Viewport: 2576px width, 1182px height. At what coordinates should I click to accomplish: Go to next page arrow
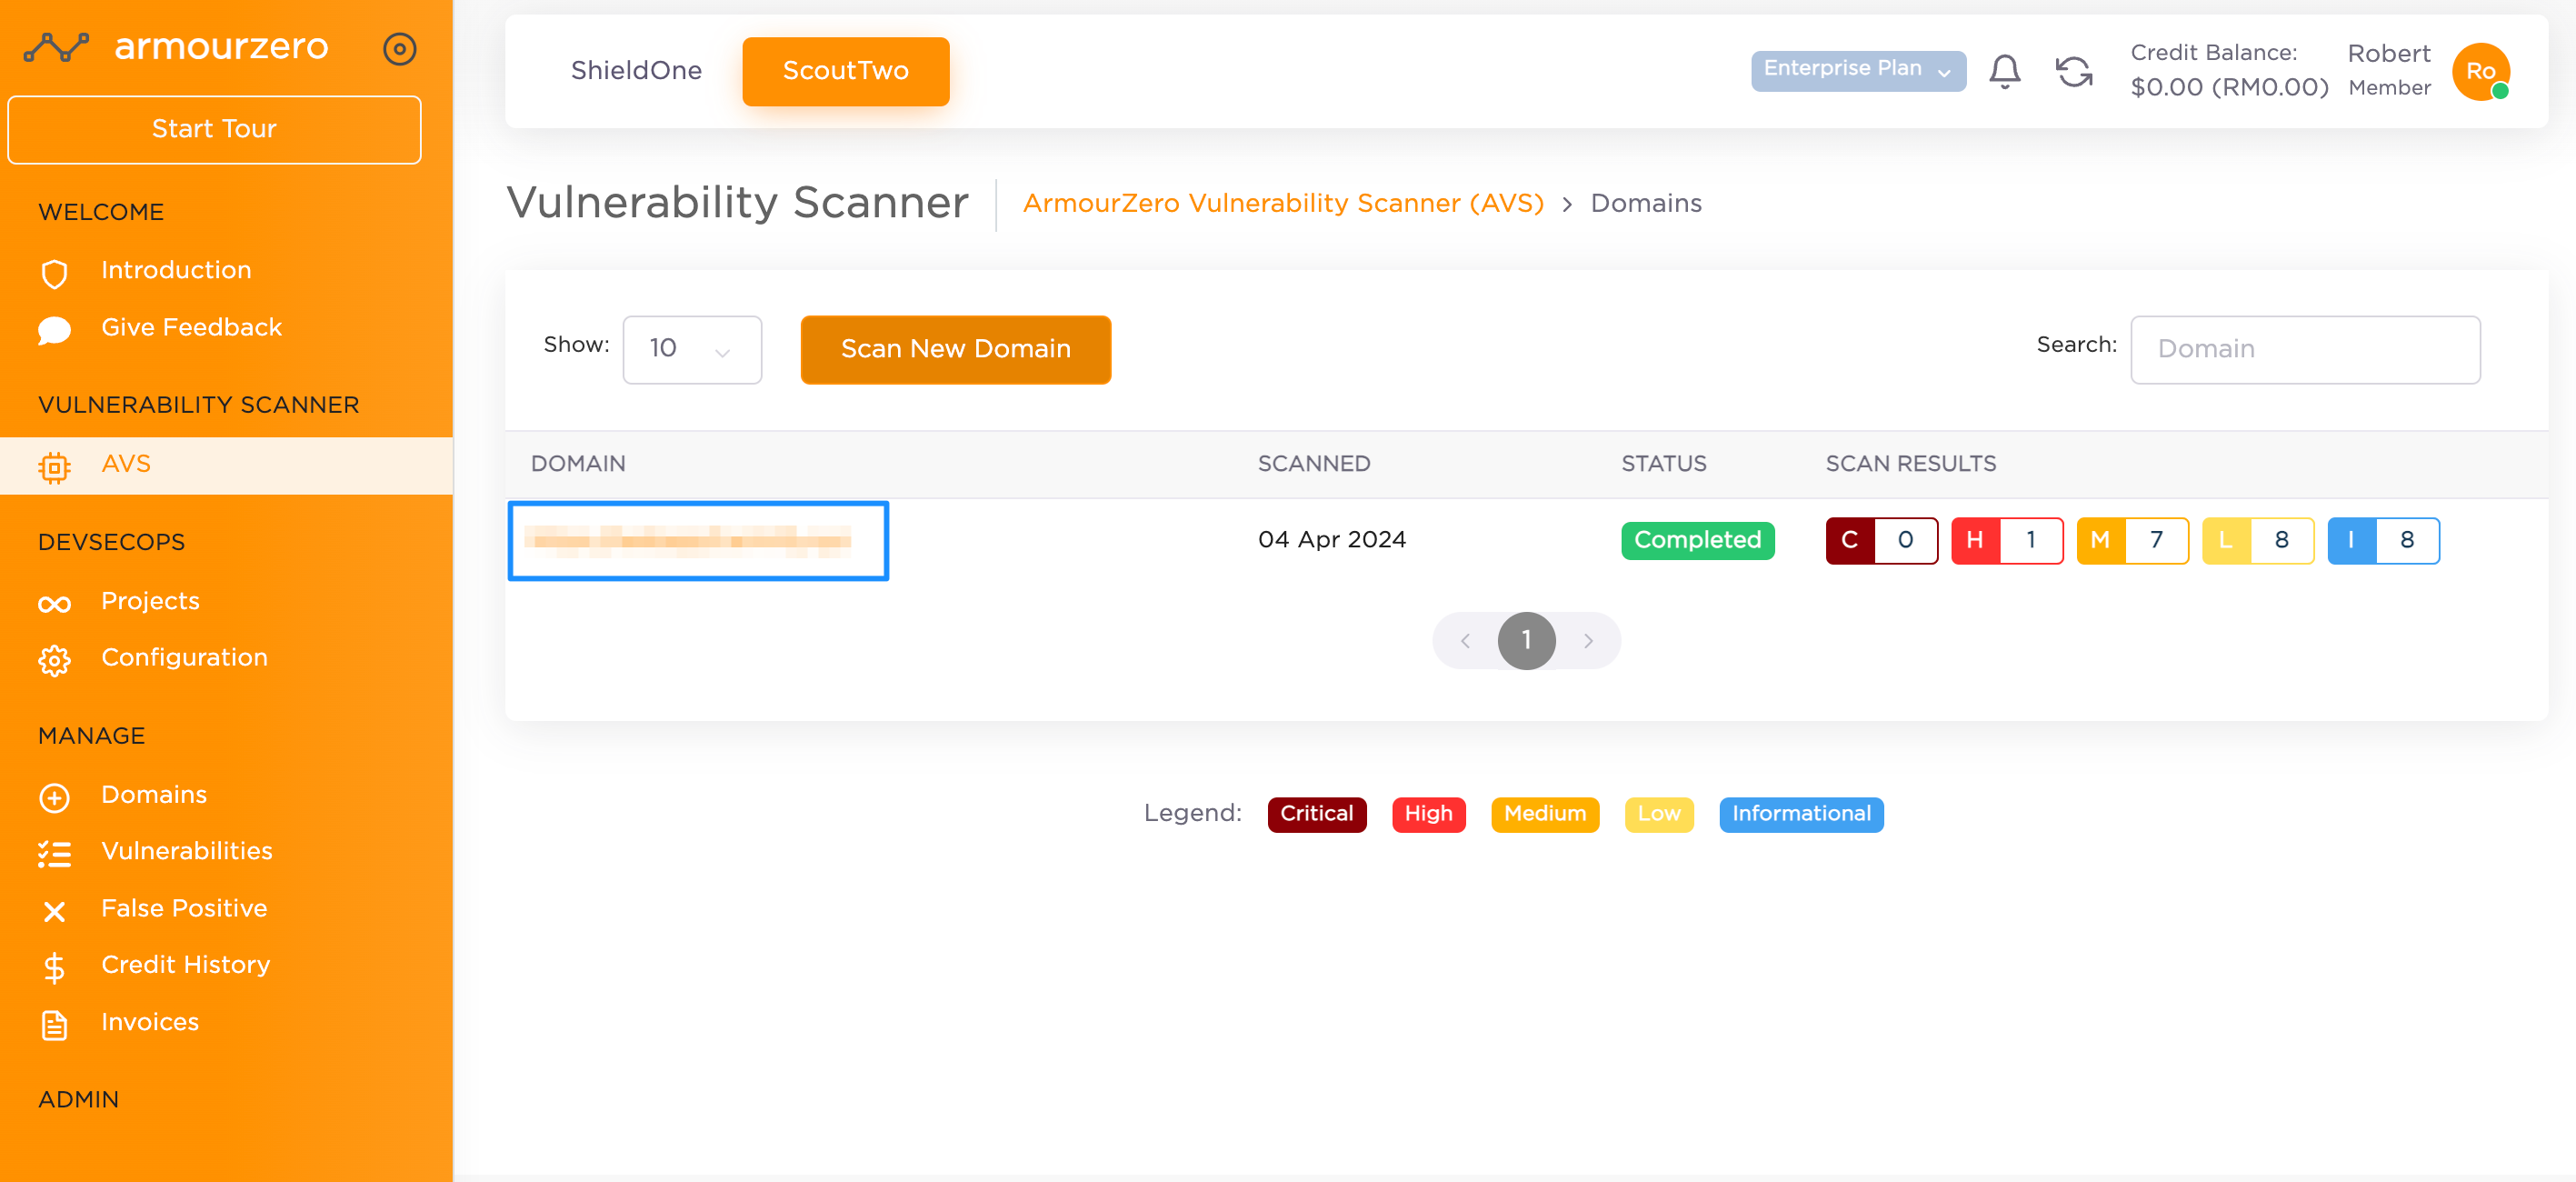(x=1588, y=641)
